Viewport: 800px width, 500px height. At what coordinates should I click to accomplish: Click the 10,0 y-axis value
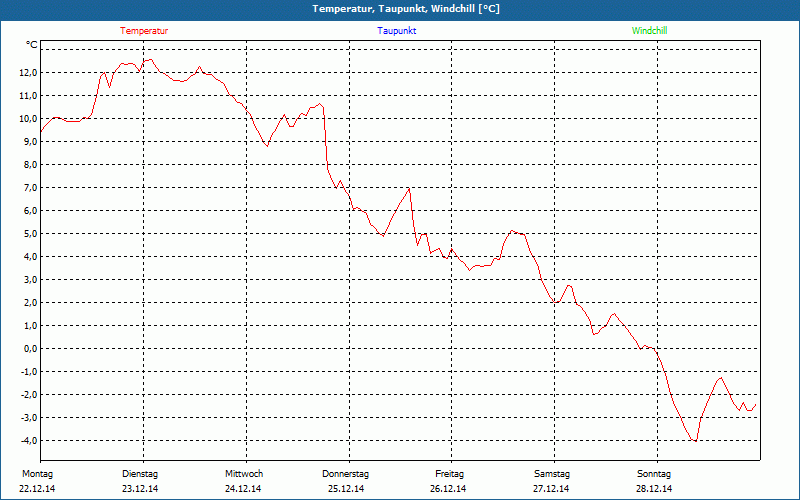(x=28, y=118)
